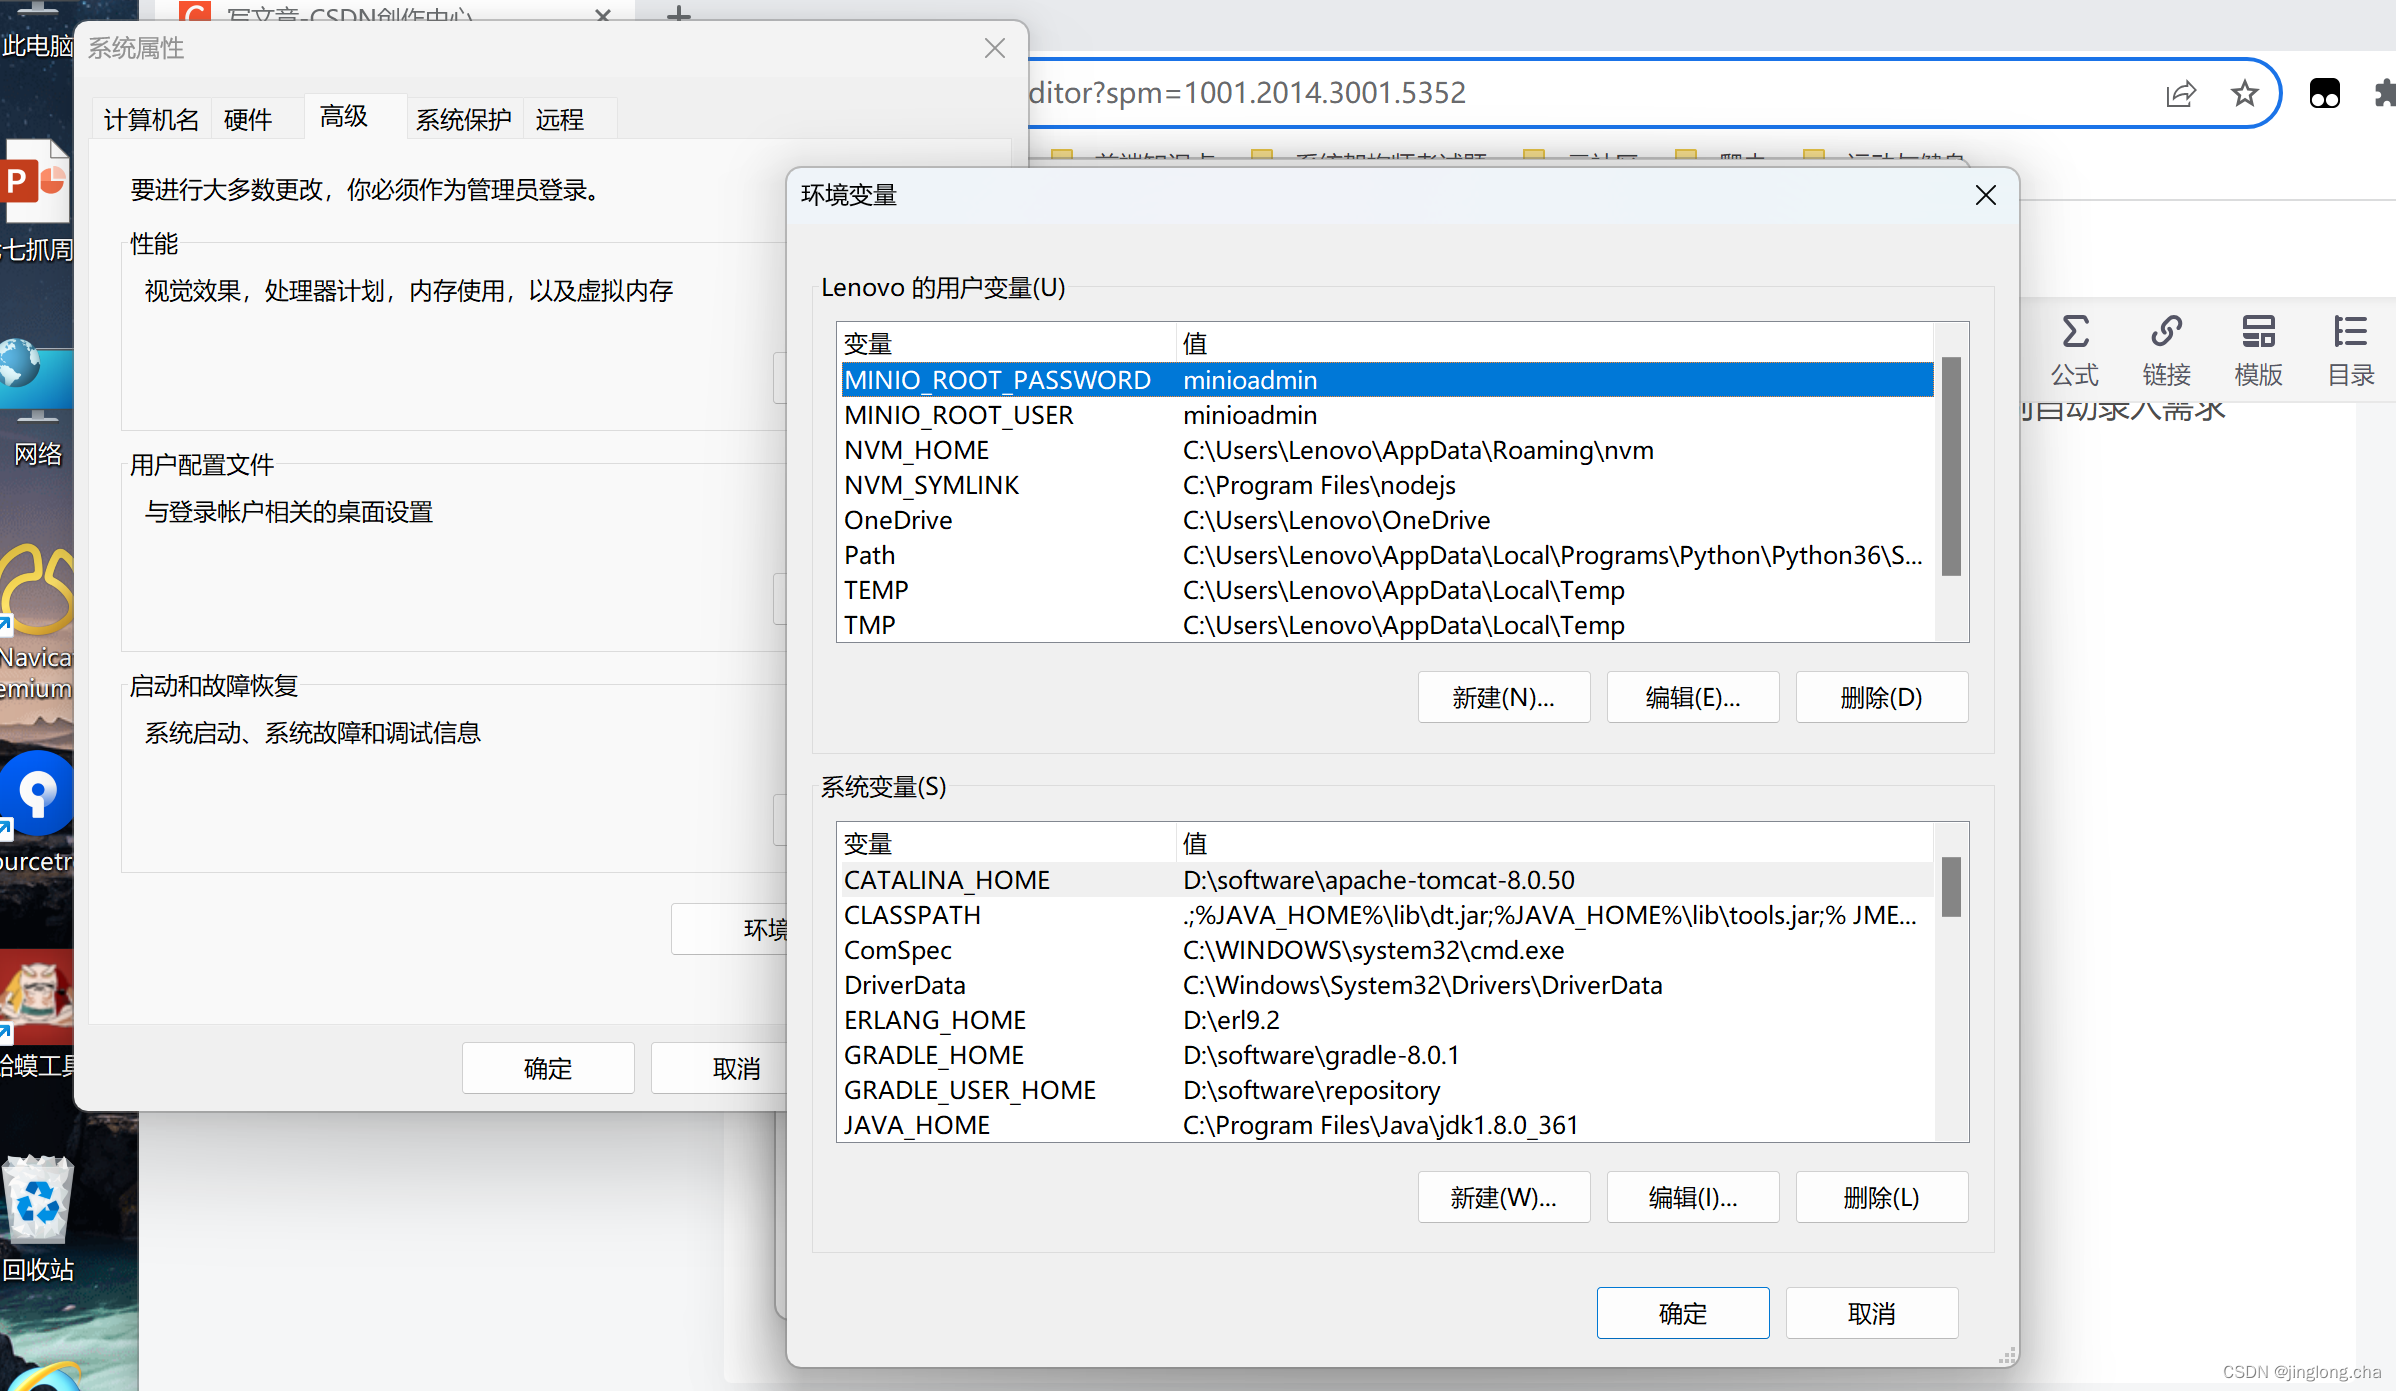Open the 远程 tab

559,120
